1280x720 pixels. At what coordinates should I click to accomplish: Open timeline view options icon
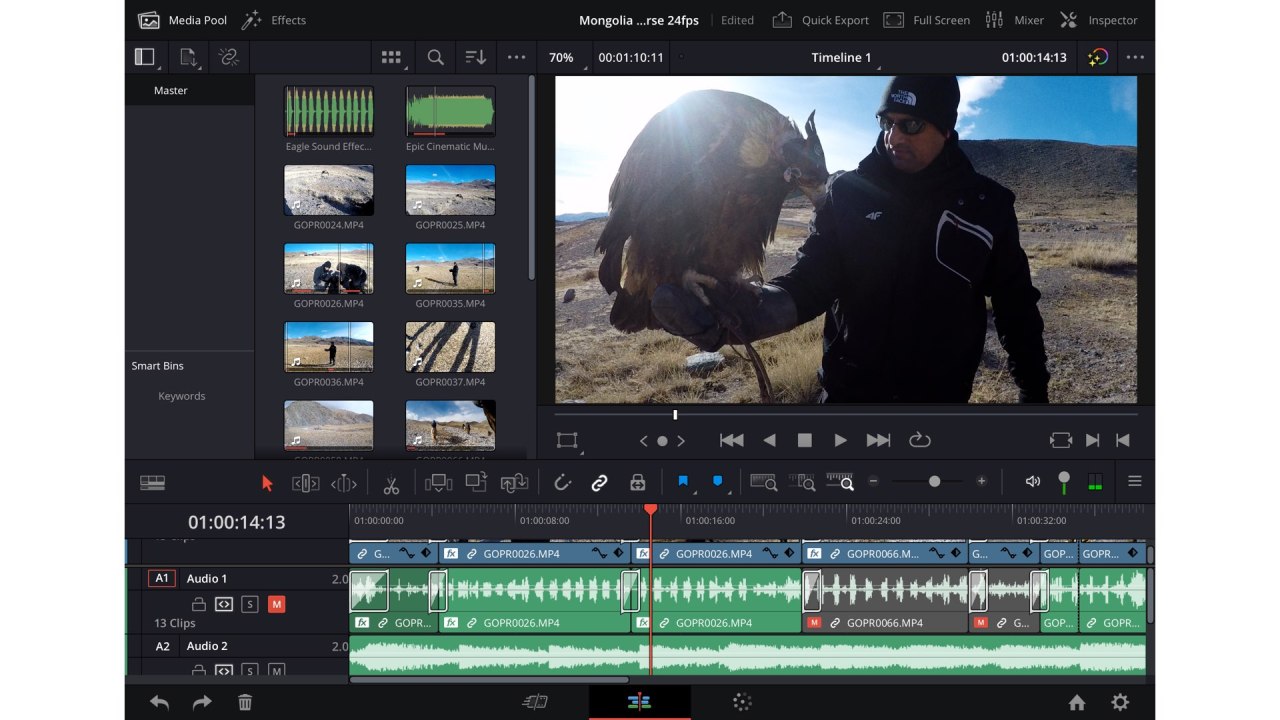point(152,482)
